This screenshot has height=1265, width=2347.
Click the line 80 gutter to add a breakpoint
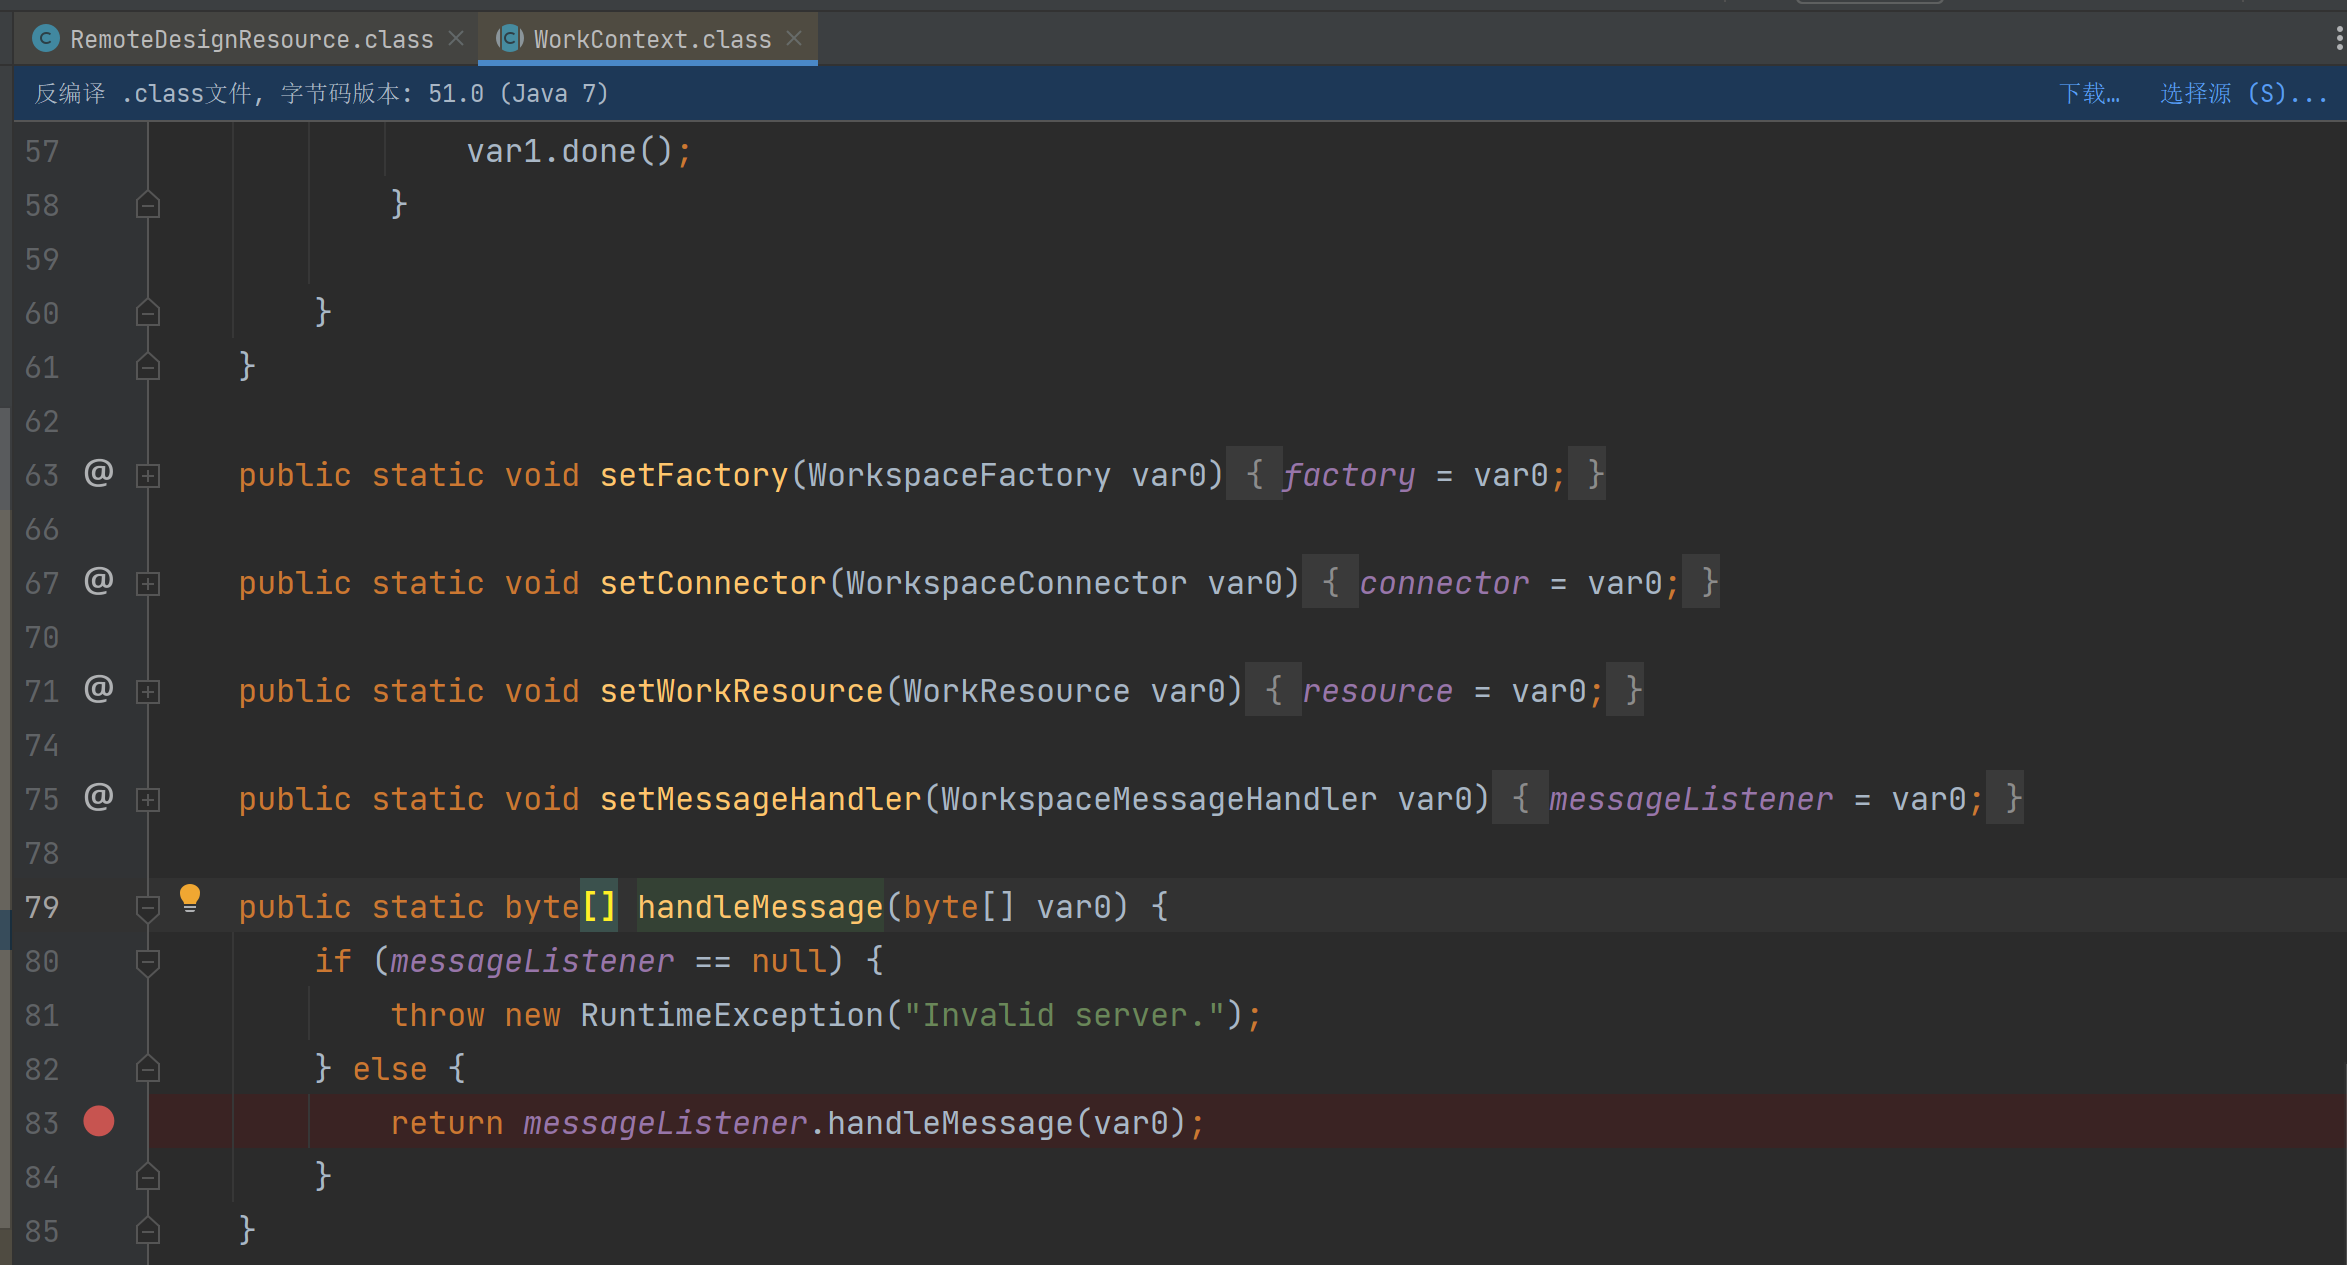click(x=98, y=961)
